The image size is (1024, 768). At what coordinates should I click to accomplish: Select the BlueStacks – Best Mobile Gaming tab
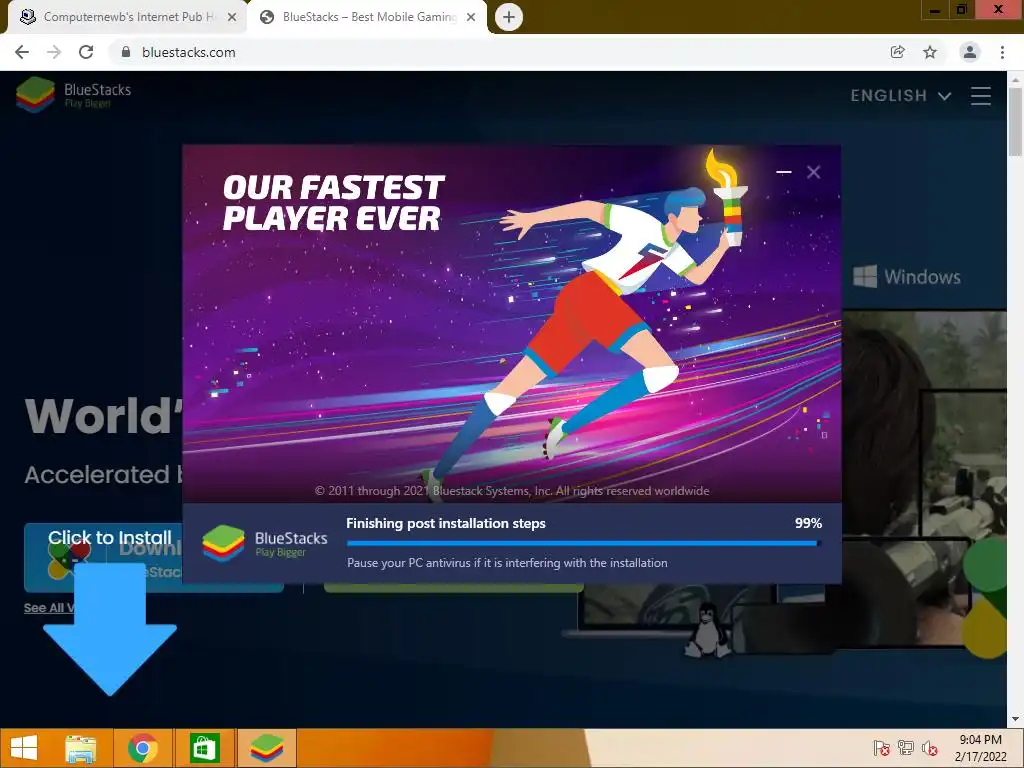(368, 17)
